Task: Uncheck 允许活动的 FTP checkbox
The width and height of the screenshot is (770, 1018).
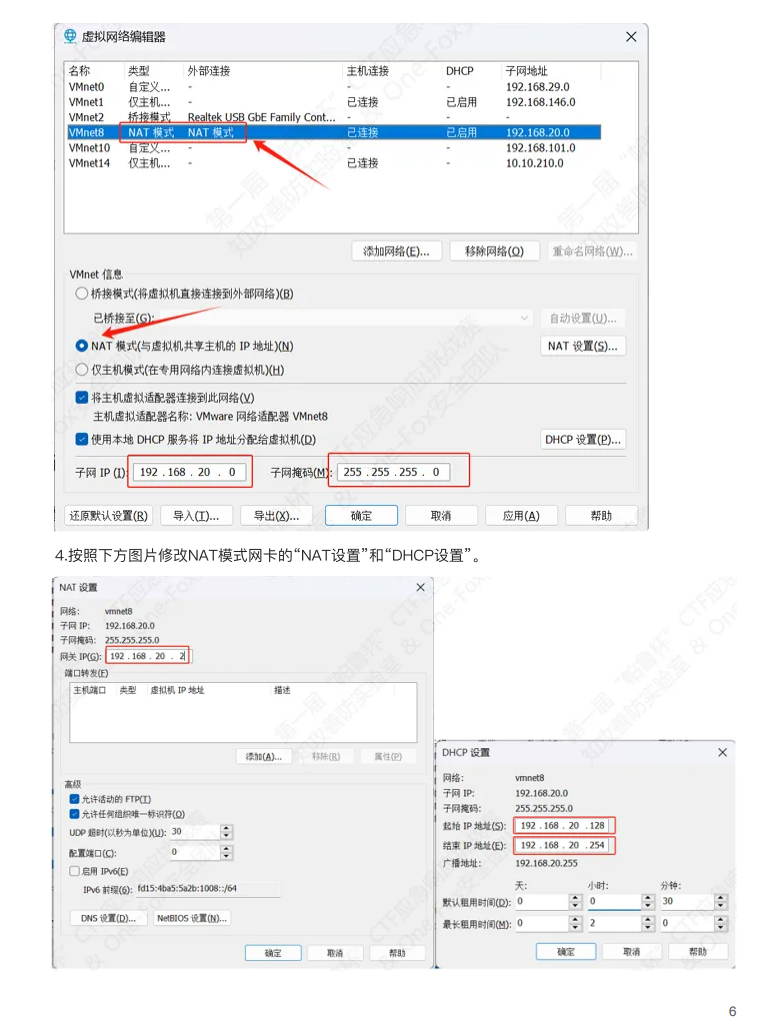Action: coord(75,799)
